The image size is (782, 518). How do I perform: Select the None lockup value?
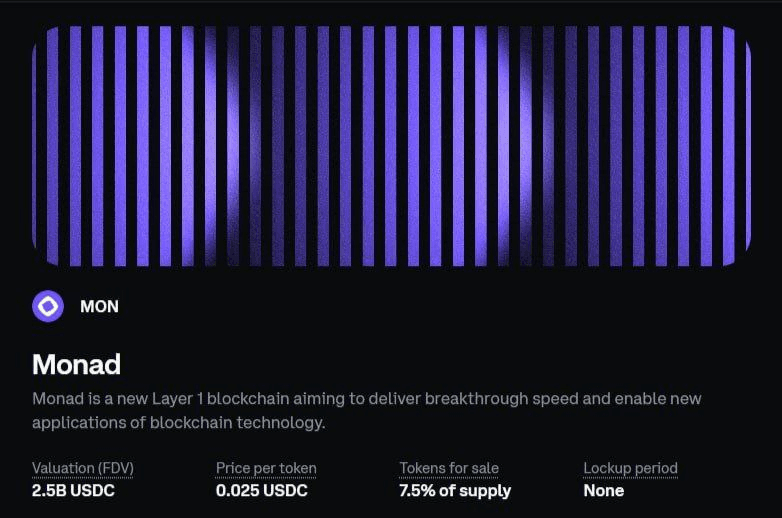tap(604, 491)
